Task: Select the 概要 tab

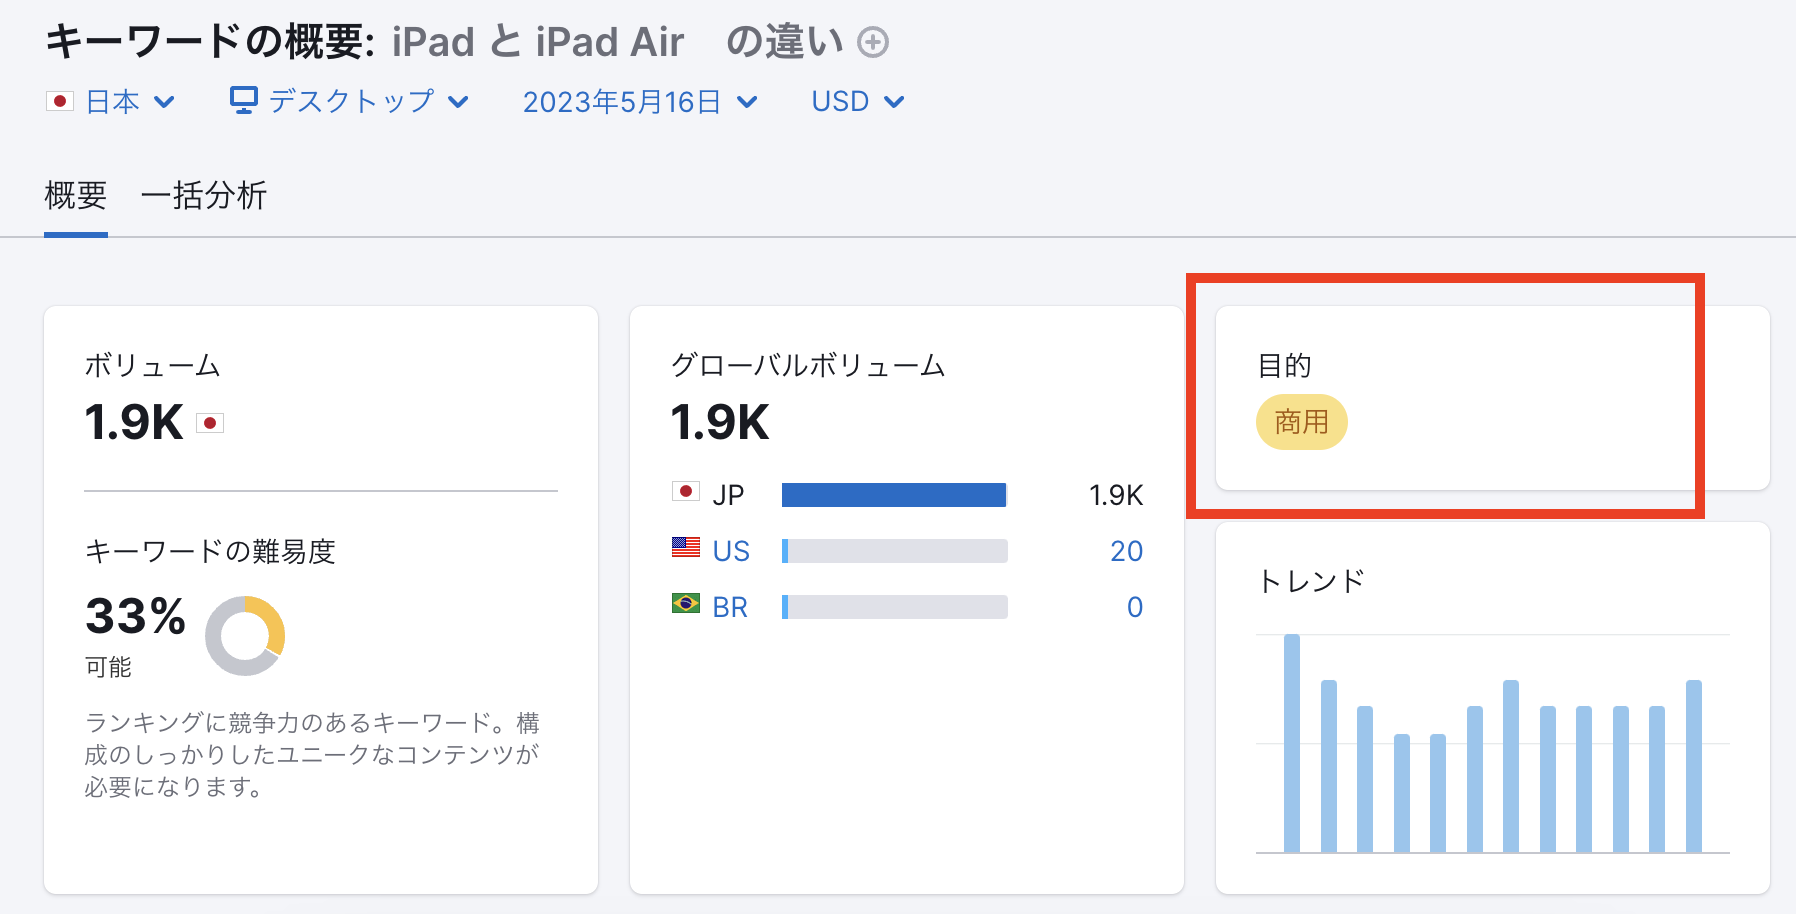Action: 76,196
